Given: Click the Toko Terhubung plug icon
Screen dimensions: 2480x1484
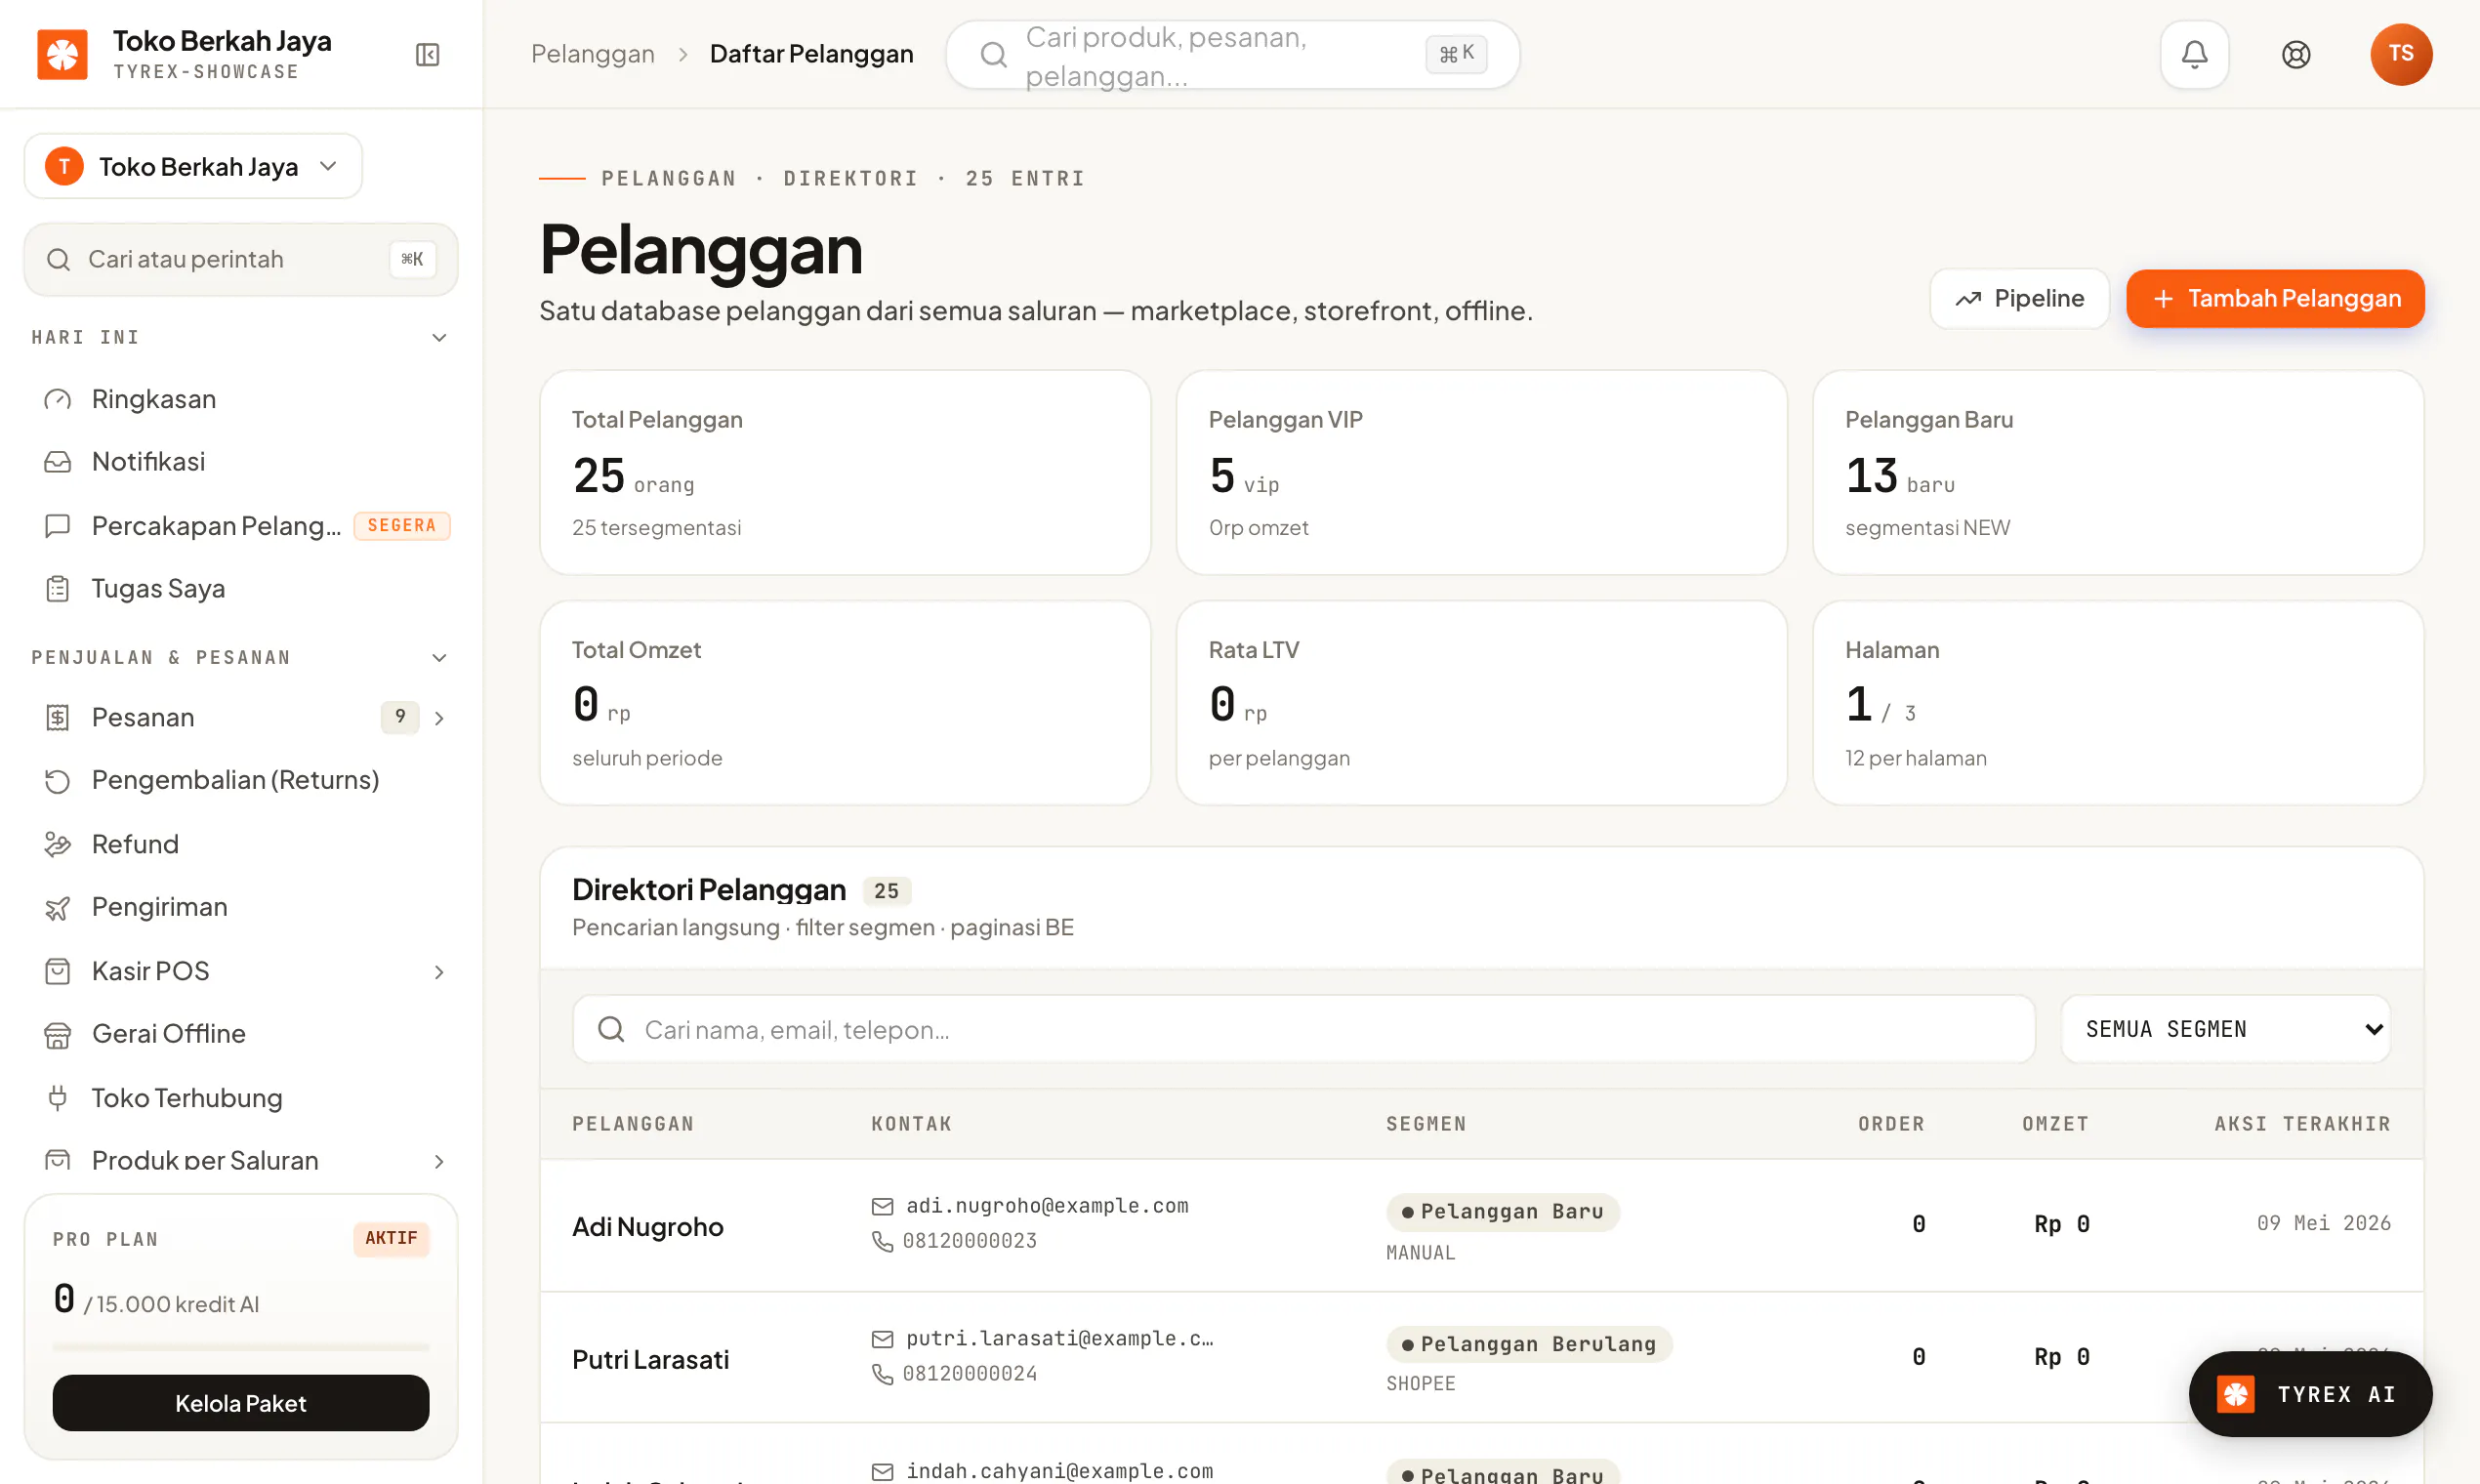Looking at the screenshot, I should click(x=57, y=1098).
